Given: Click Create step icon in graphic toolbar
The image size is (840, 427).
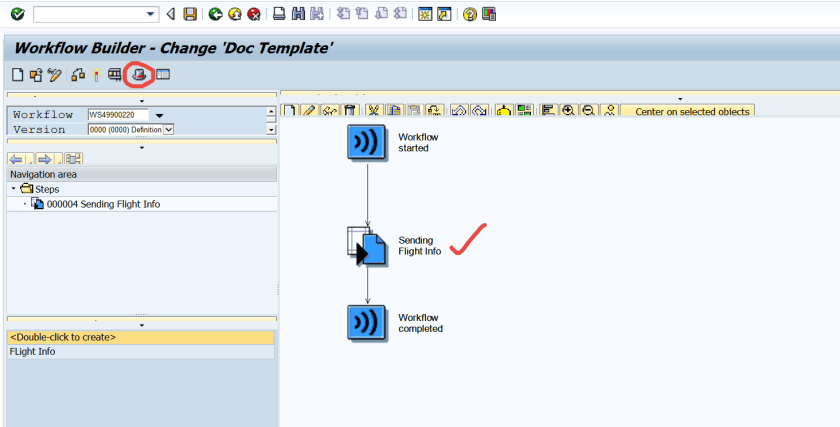Looking at the screenshot, I should click(x=289, y=110).
